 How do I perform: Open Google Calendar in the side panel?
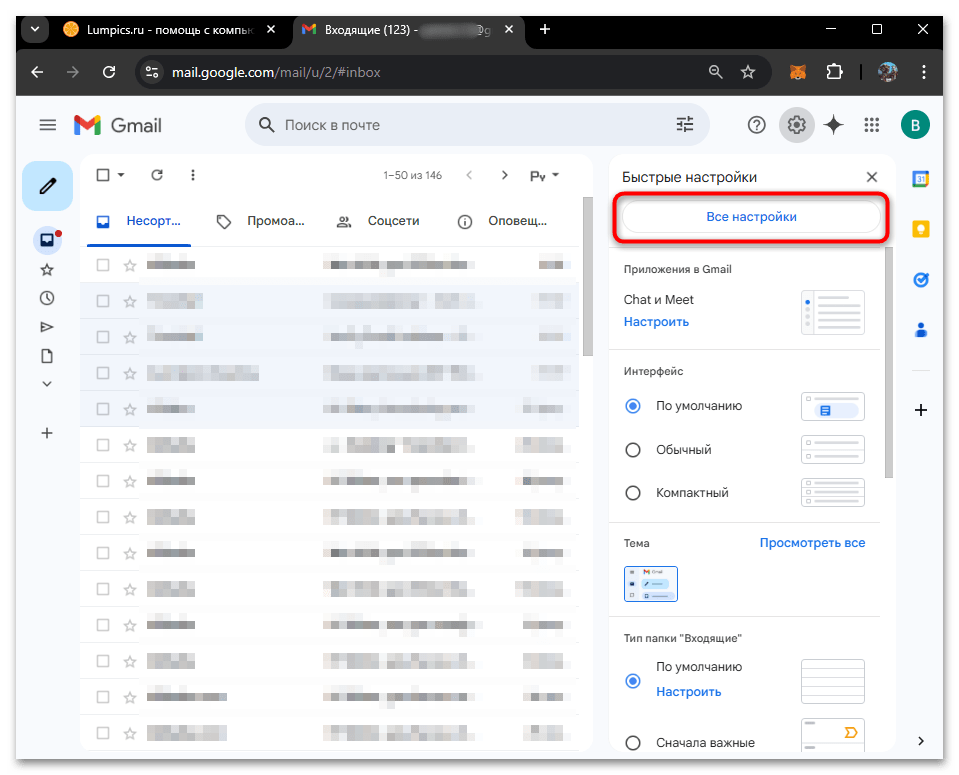pos(920,179)
